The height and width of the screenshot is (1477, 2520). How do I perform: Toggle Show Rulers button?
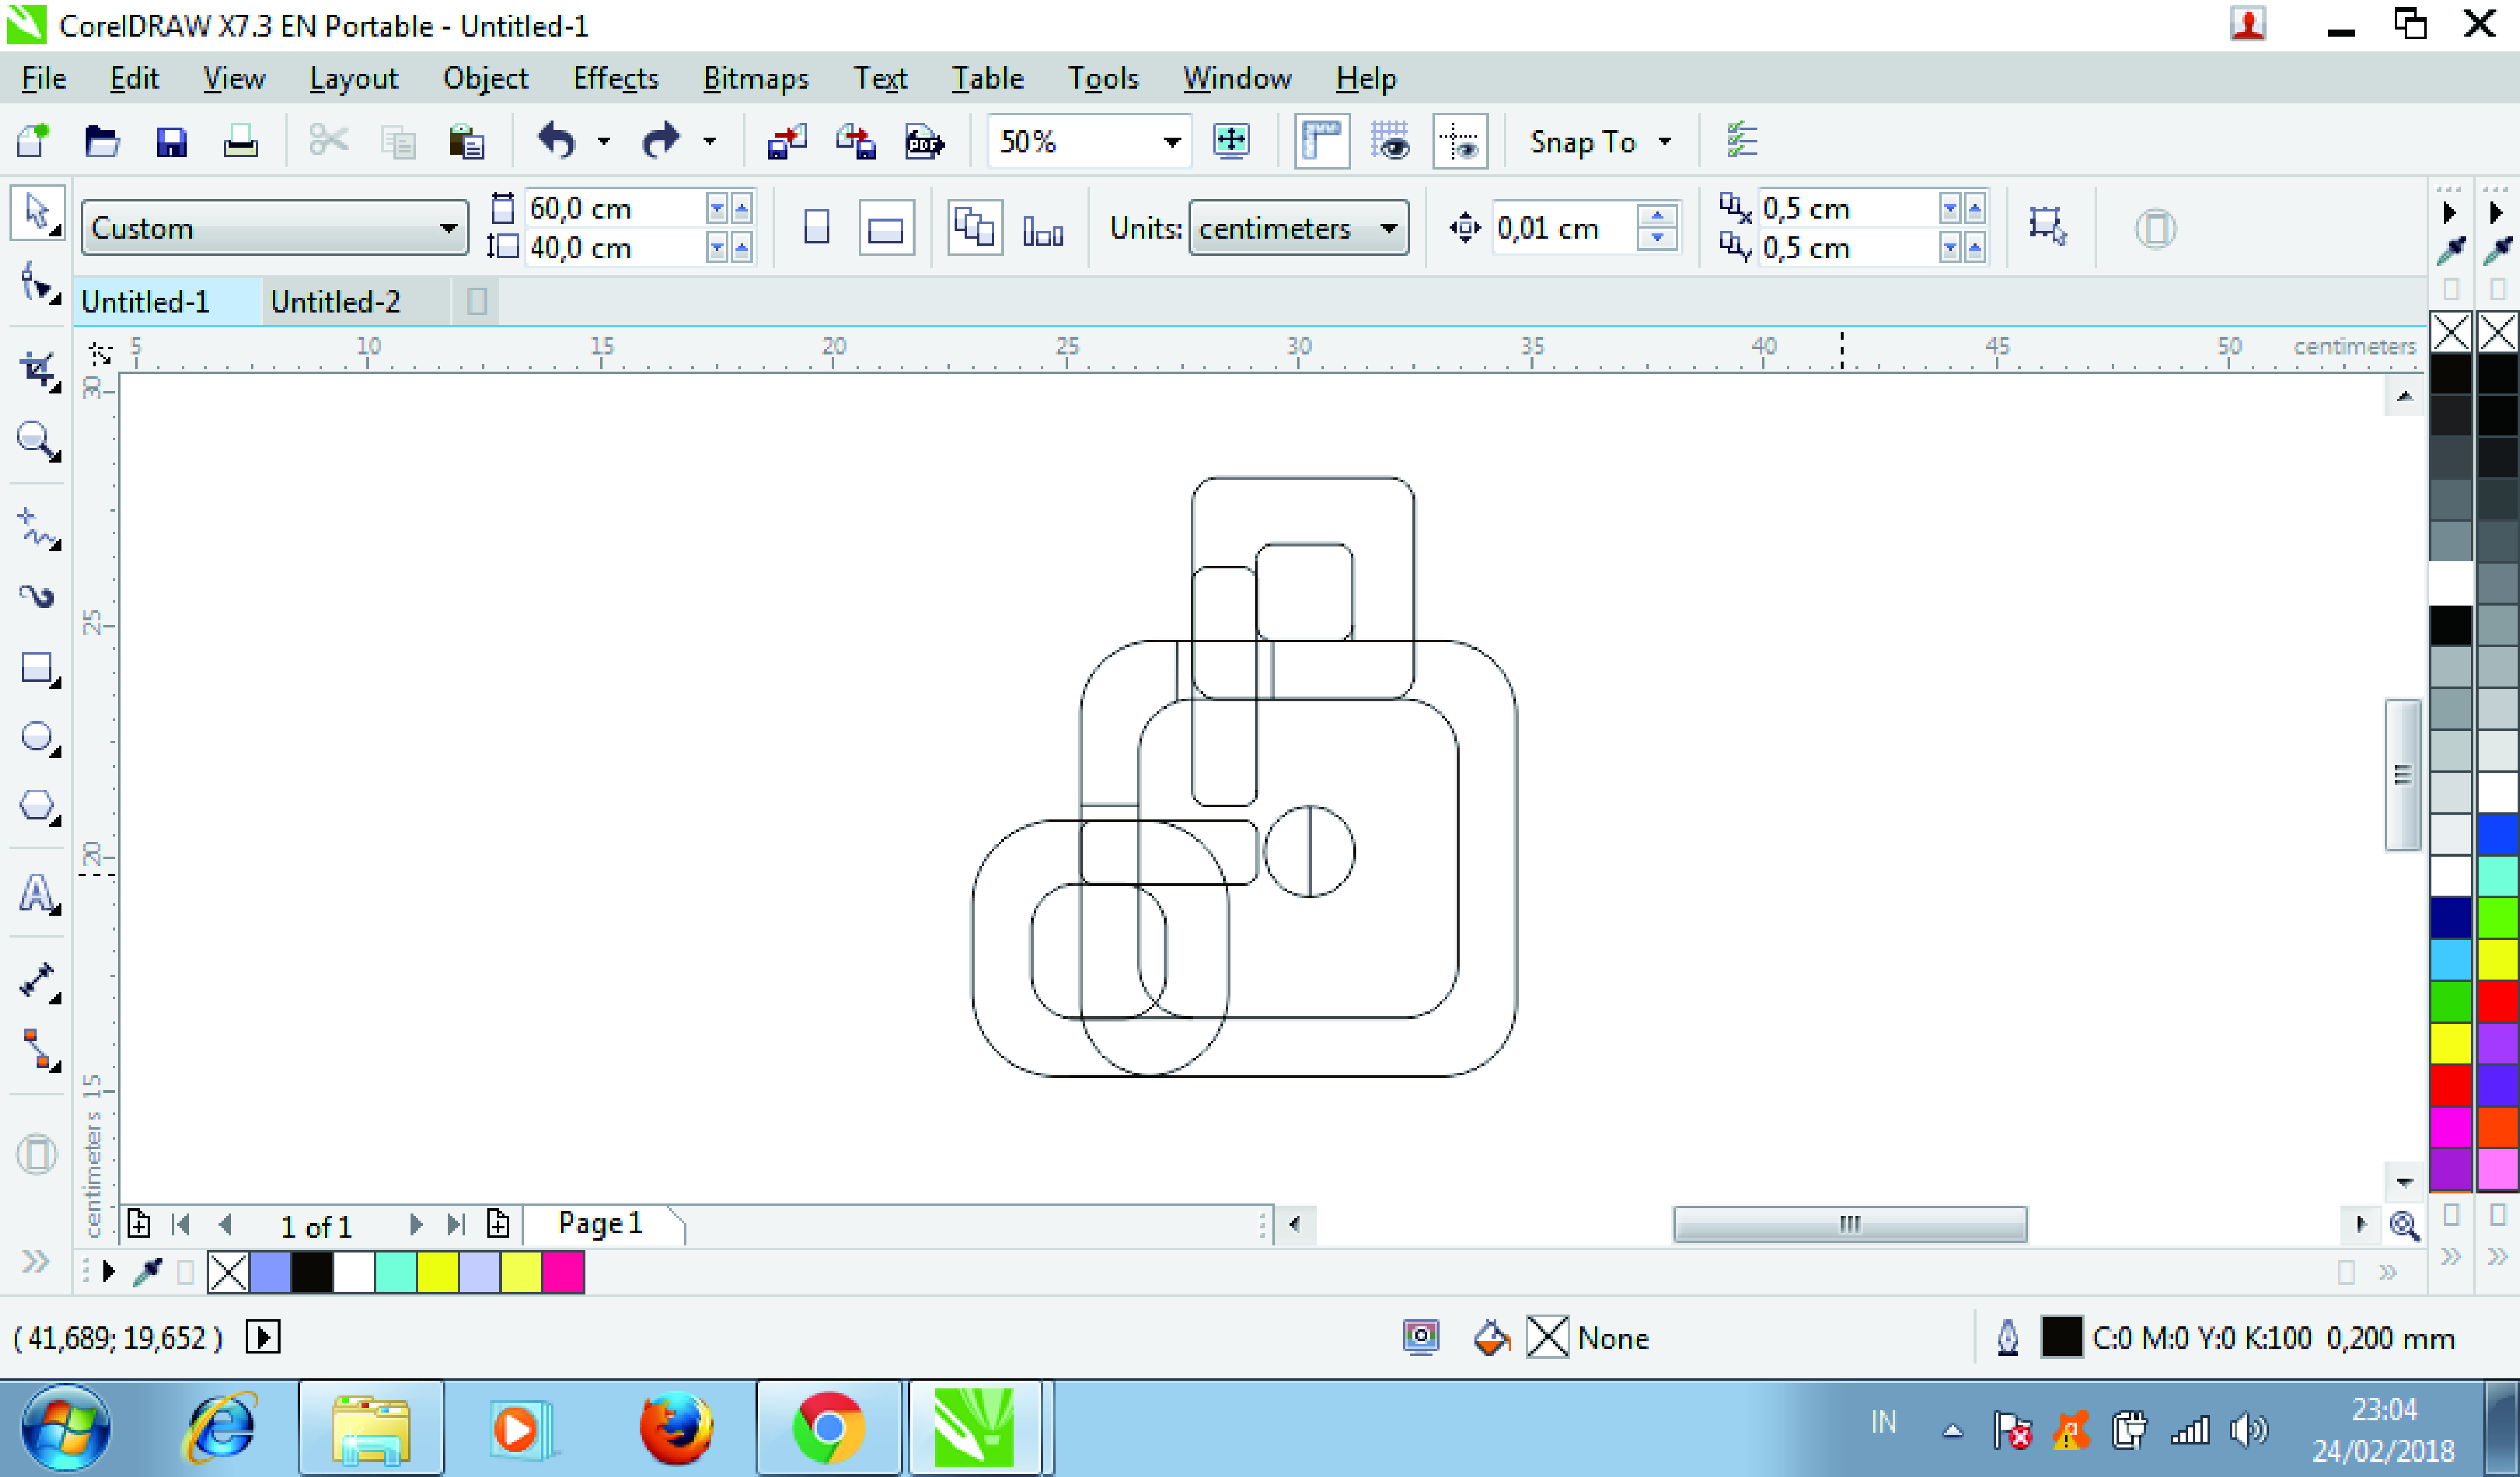click(1321, 142)
